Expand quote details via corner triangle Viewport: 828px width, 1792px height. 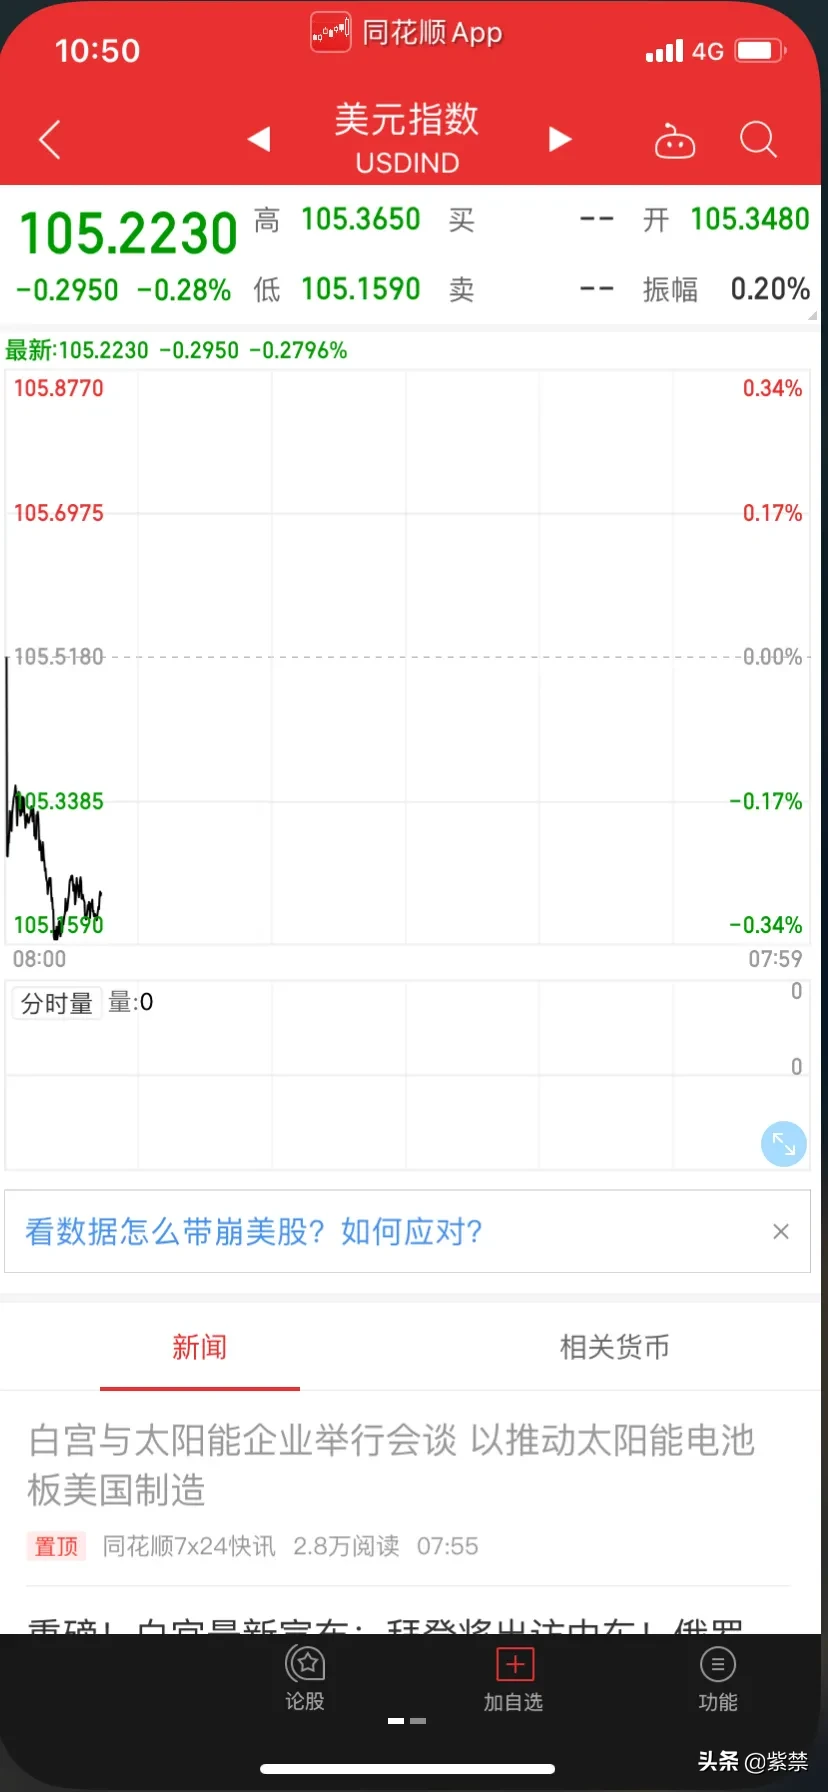click(812, 316)
